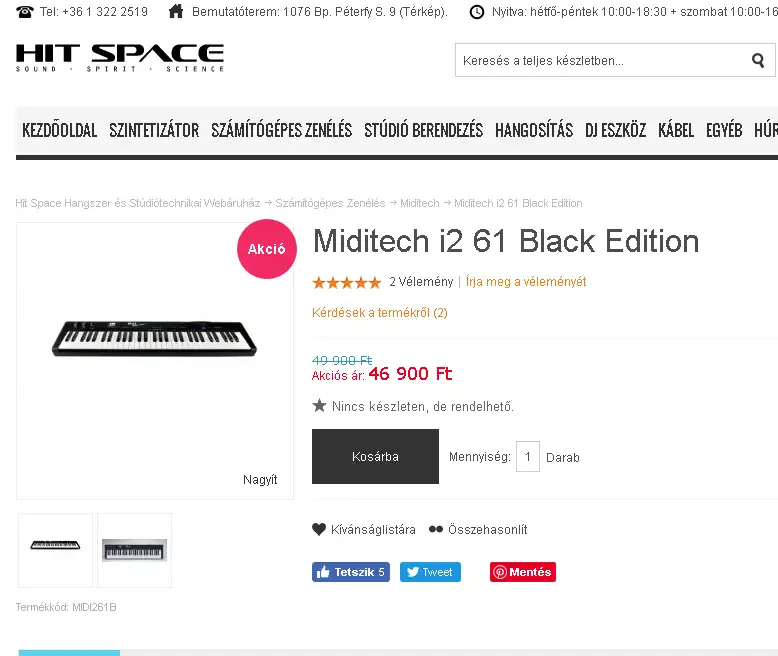The image size is (778, 656).
Task: Click the Miditech breadcrumb link
Action: [419, 203]
